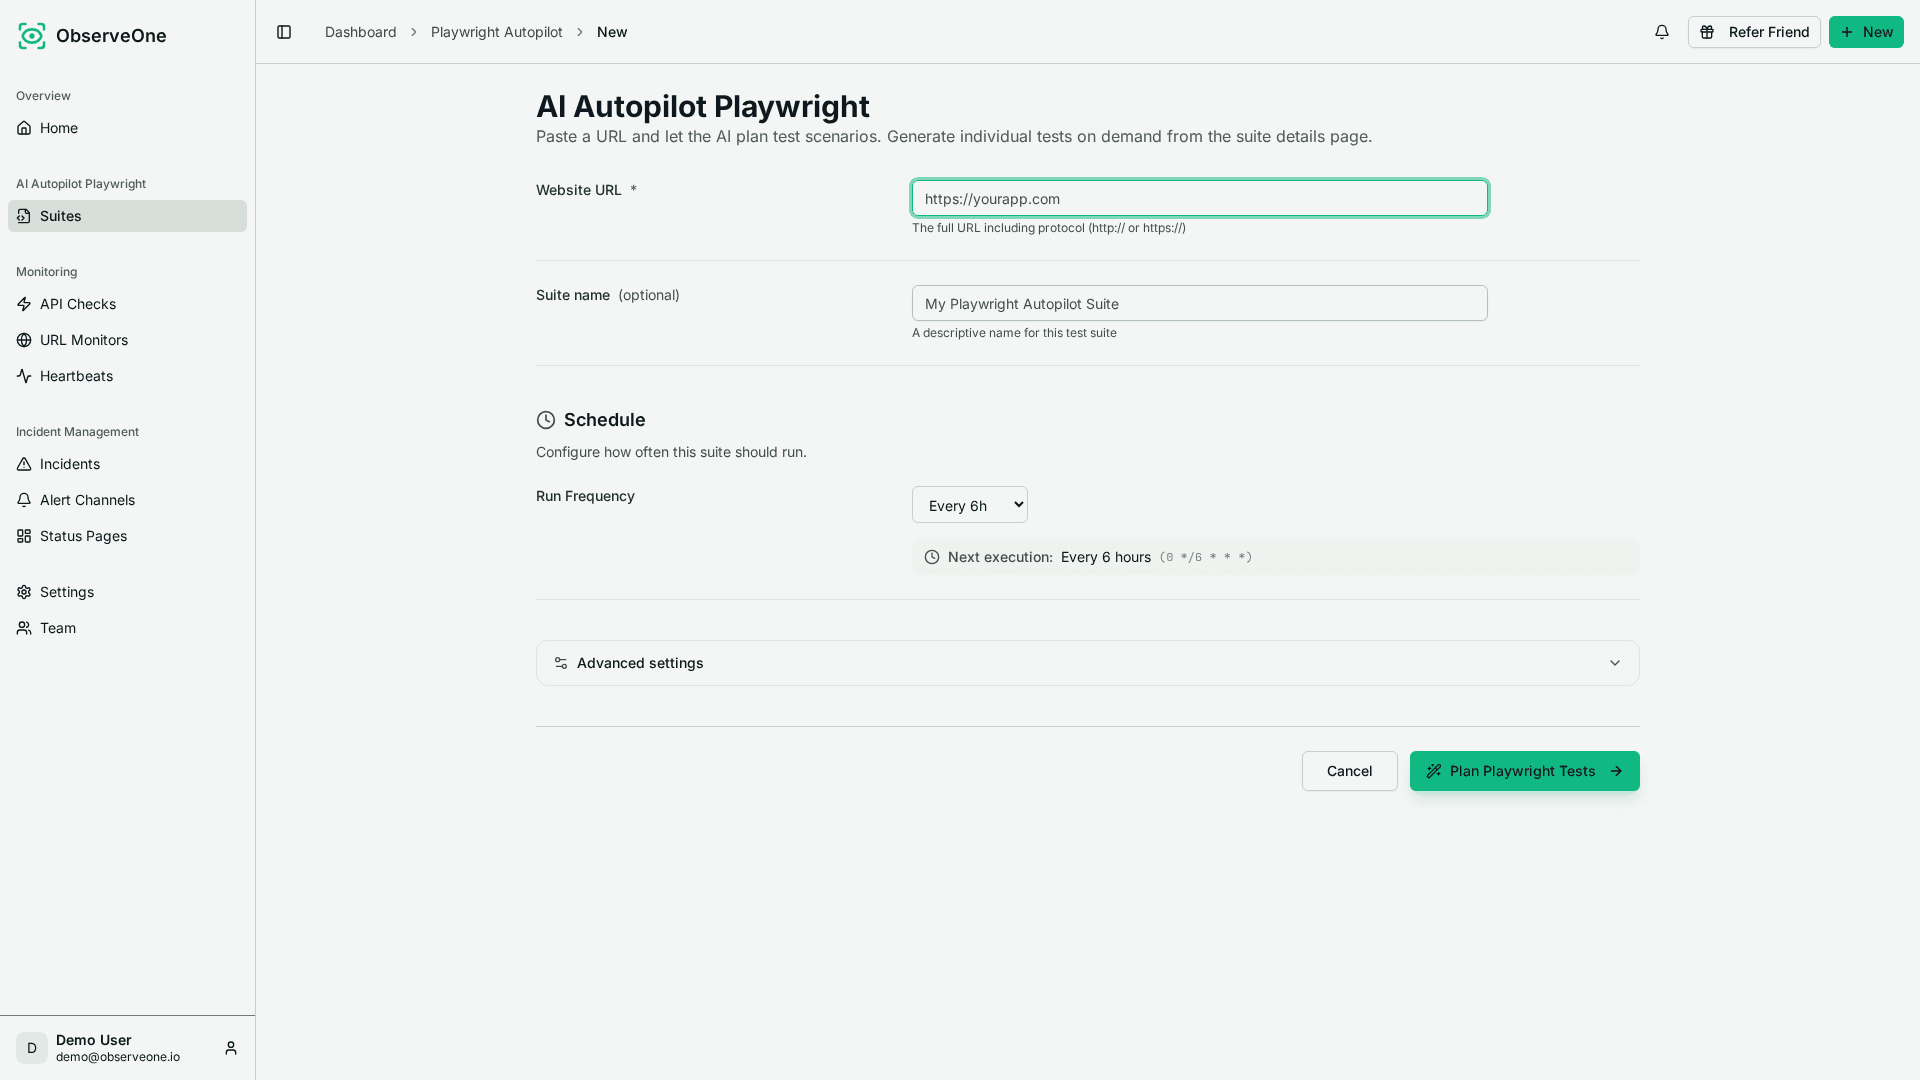The image size is (1920, 1080).
Task: Click the green New button
Action: click(x=1866, y=32)
